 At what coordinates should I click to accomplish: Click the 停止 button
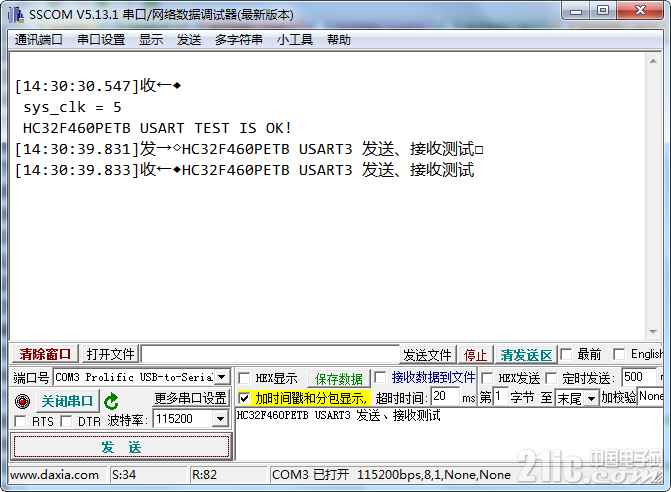coord(475,355)
